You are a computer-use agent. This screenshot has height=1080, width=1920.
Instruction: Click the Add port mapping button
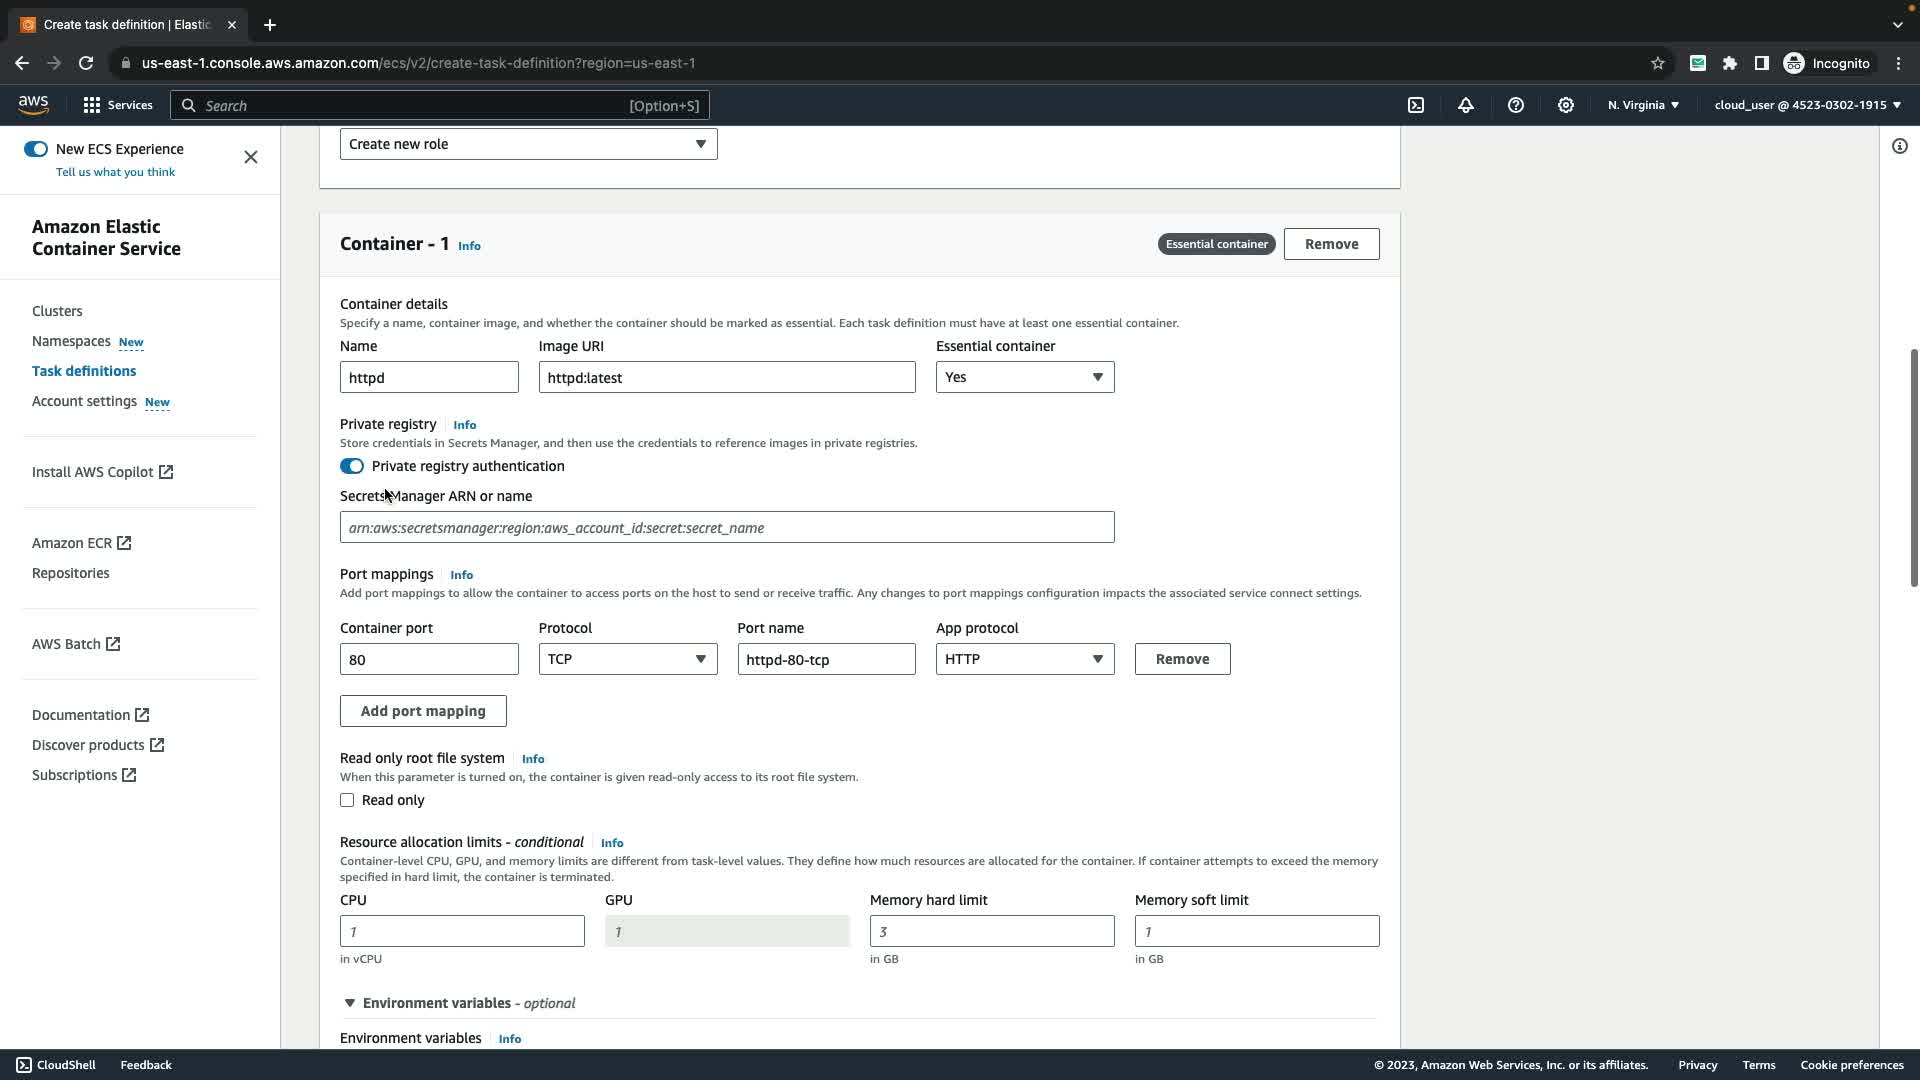(x=423, y=711)
